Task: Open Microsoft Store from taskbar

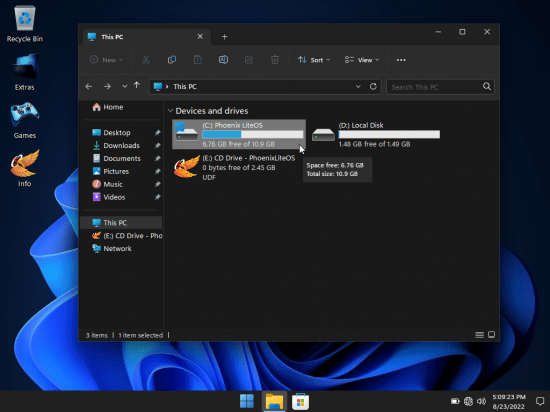Action: pyautogui.click(x=301, y=401)
